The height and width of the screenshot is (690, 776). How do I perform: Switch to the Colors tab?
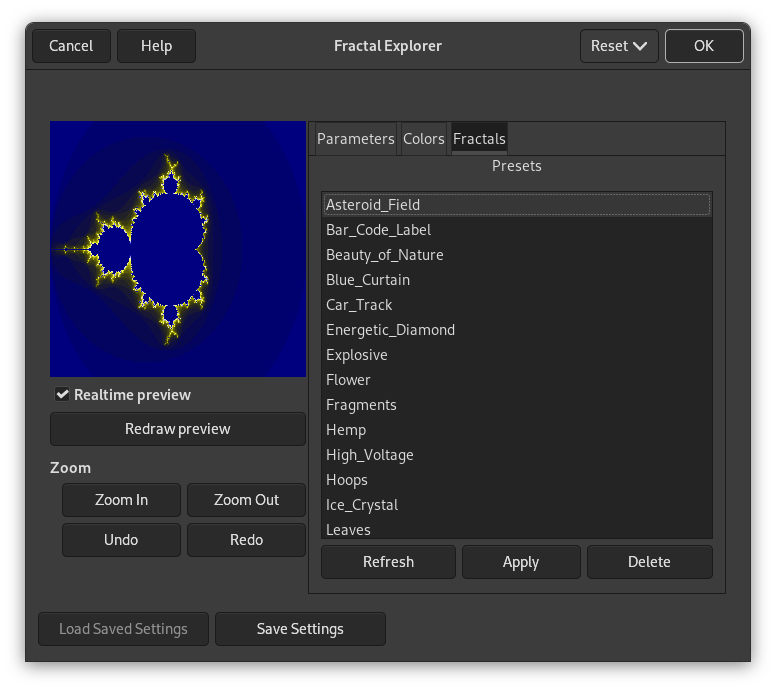click(x=423, y=139)
